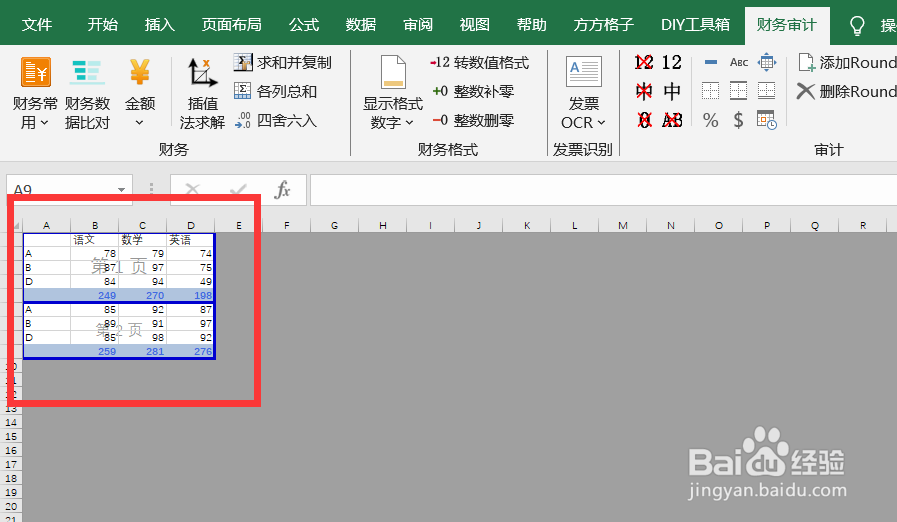Click total cell 276
The image size is (897, 522).
point(190,352)
